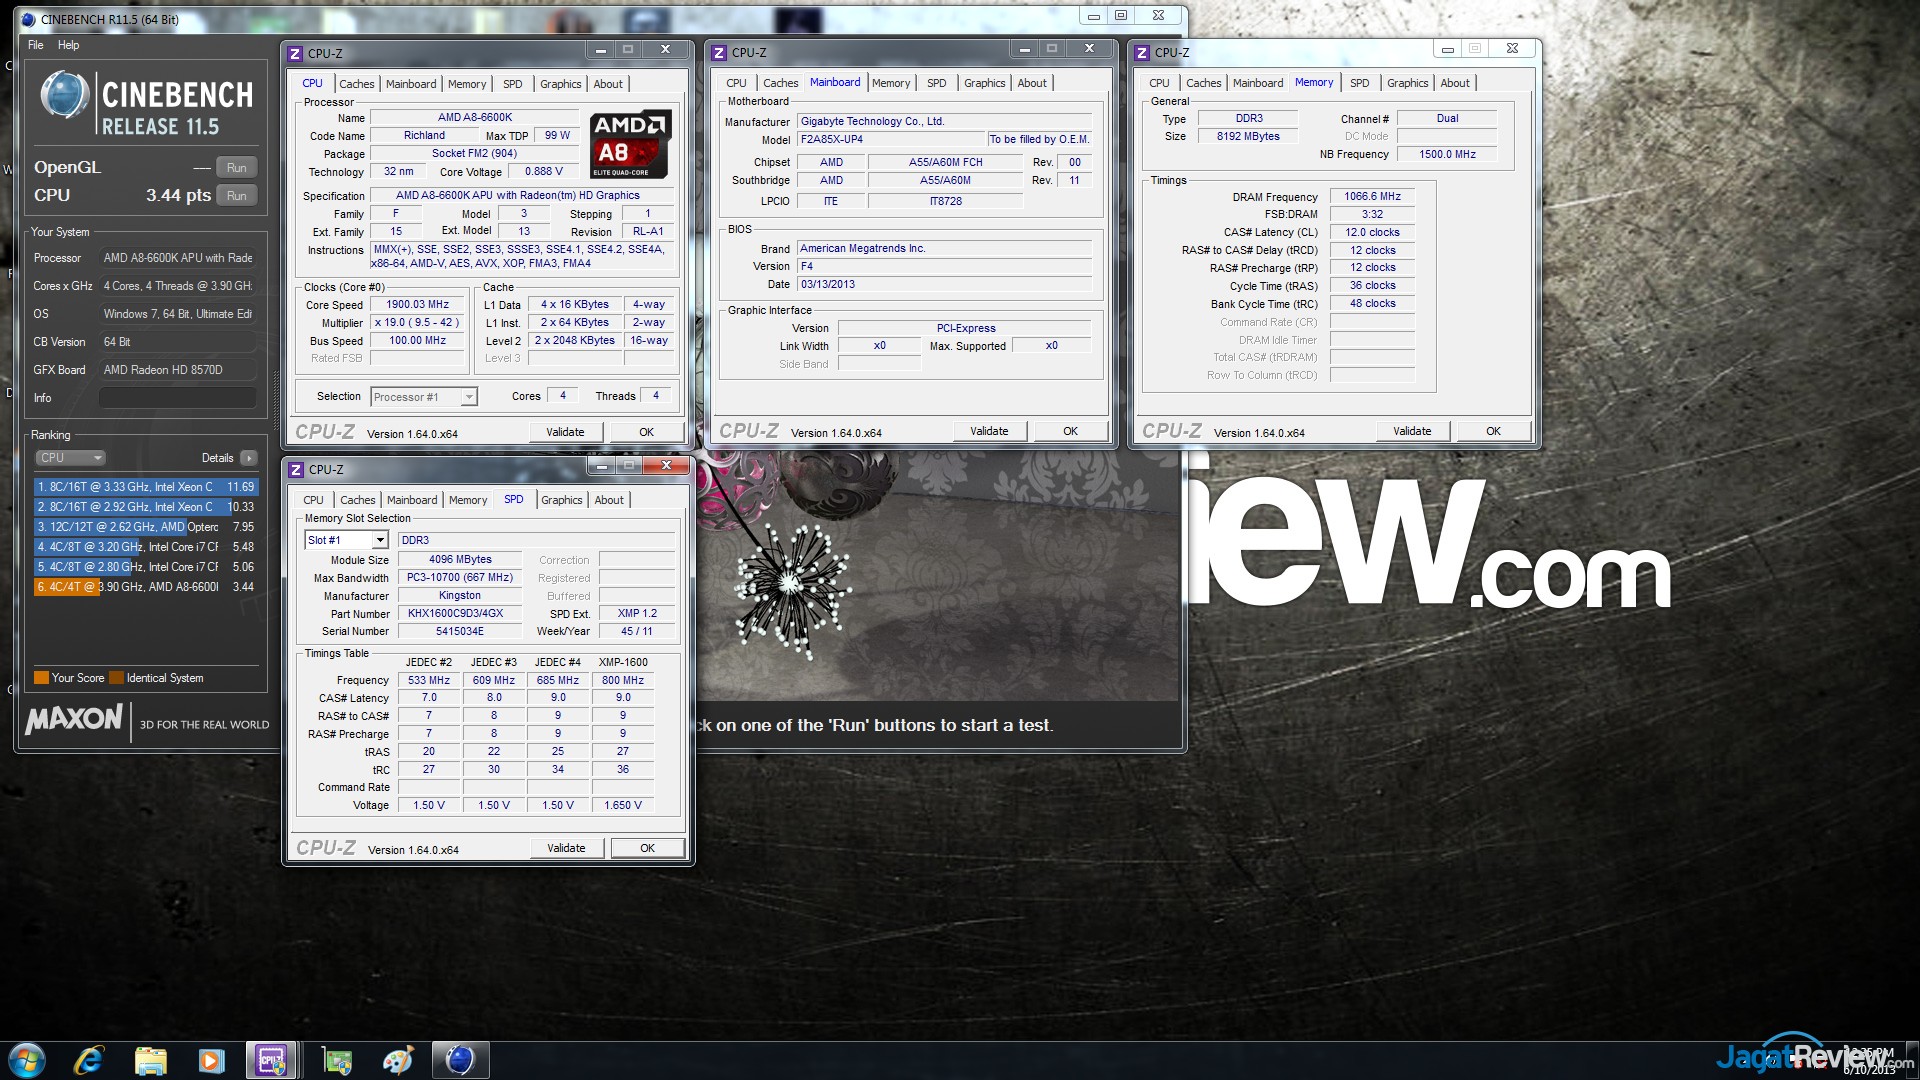
Task: Click the Windows Start orb
Action: [x=27, y=1059]
